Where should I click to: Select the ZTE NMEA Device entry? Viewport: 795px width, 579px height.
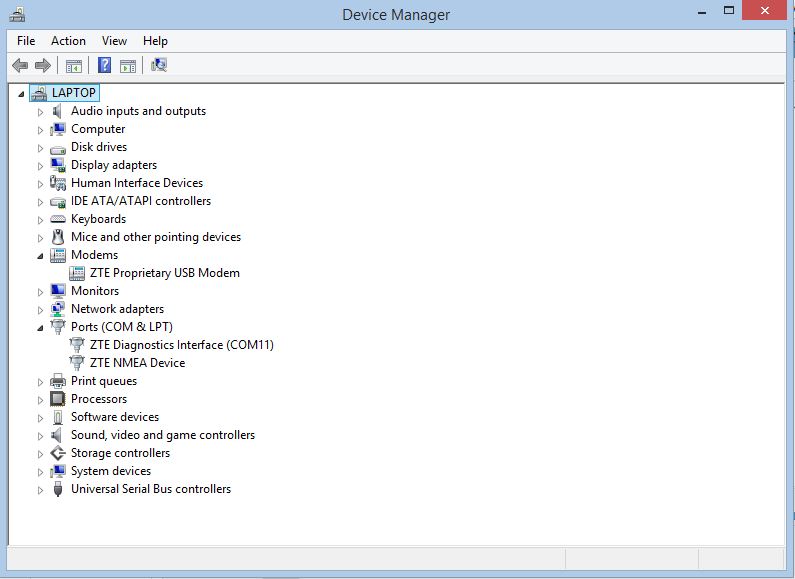(137, 363)
